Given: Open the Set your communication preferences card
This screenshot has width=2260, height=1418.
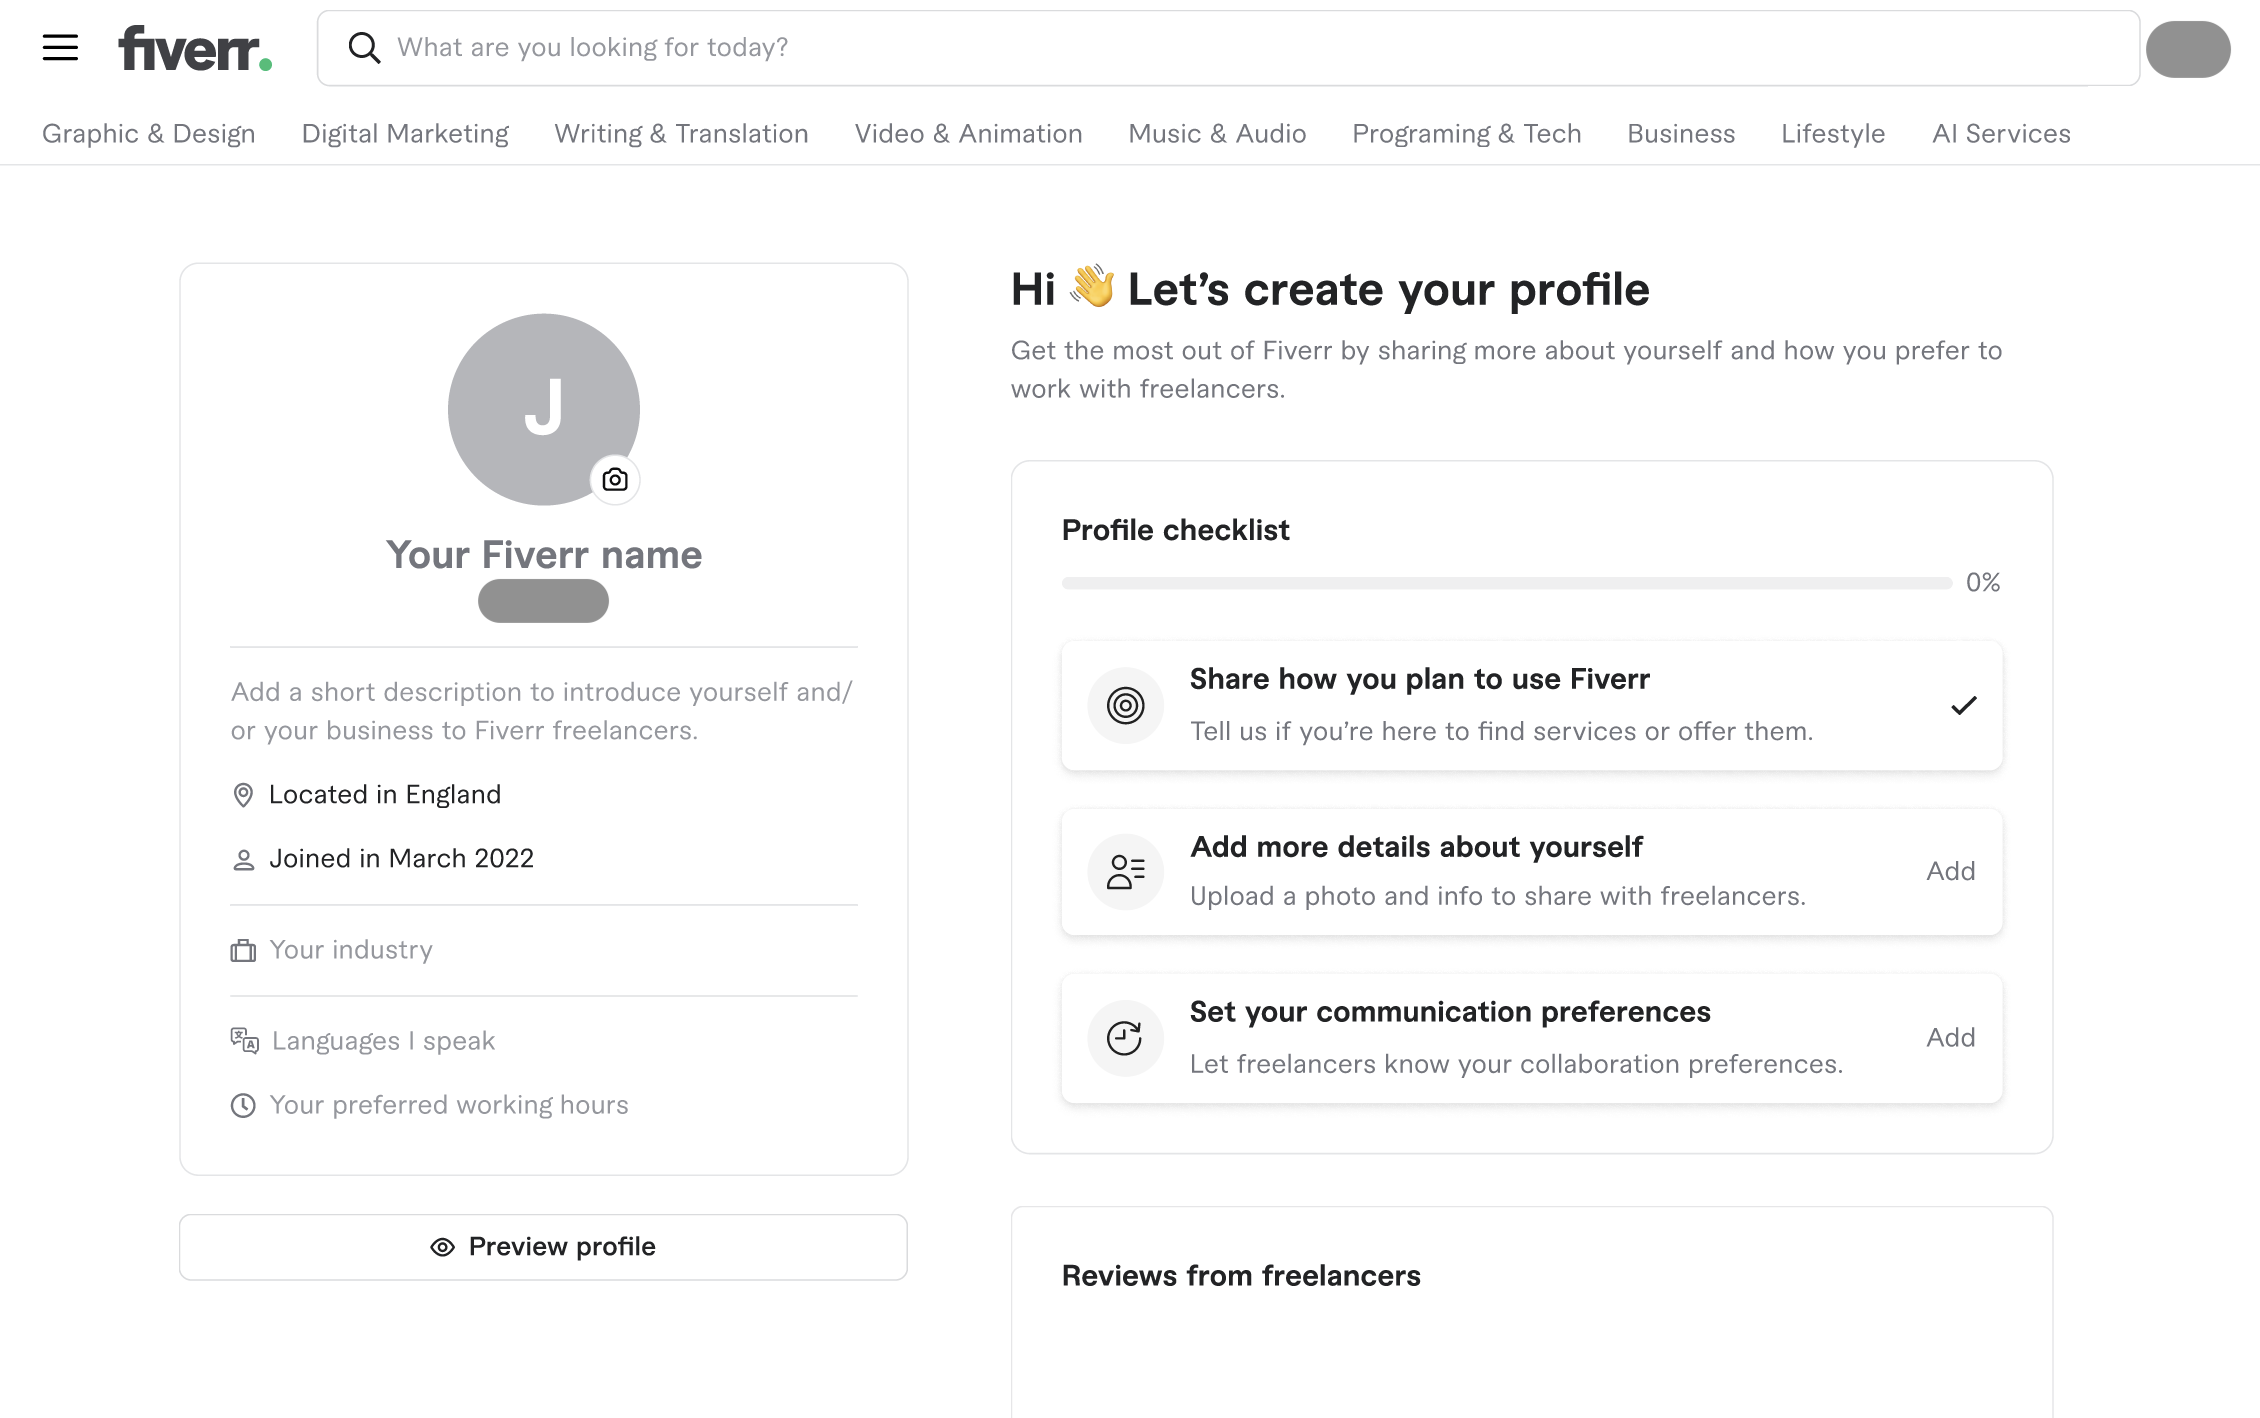Looking at the screenshot, I should click(1532, 1038).
